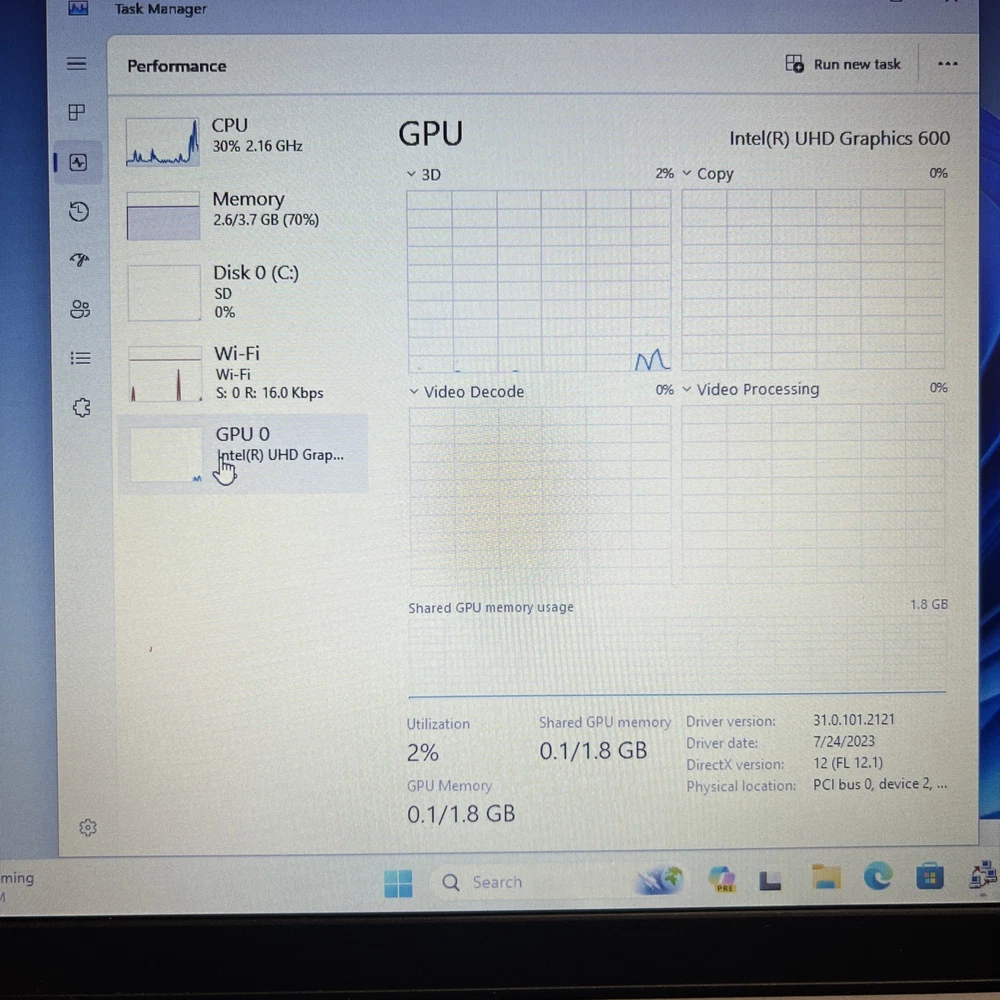
Task: Go to the Processes page icon
Action: pyautogui.click(x=77, y=113)
